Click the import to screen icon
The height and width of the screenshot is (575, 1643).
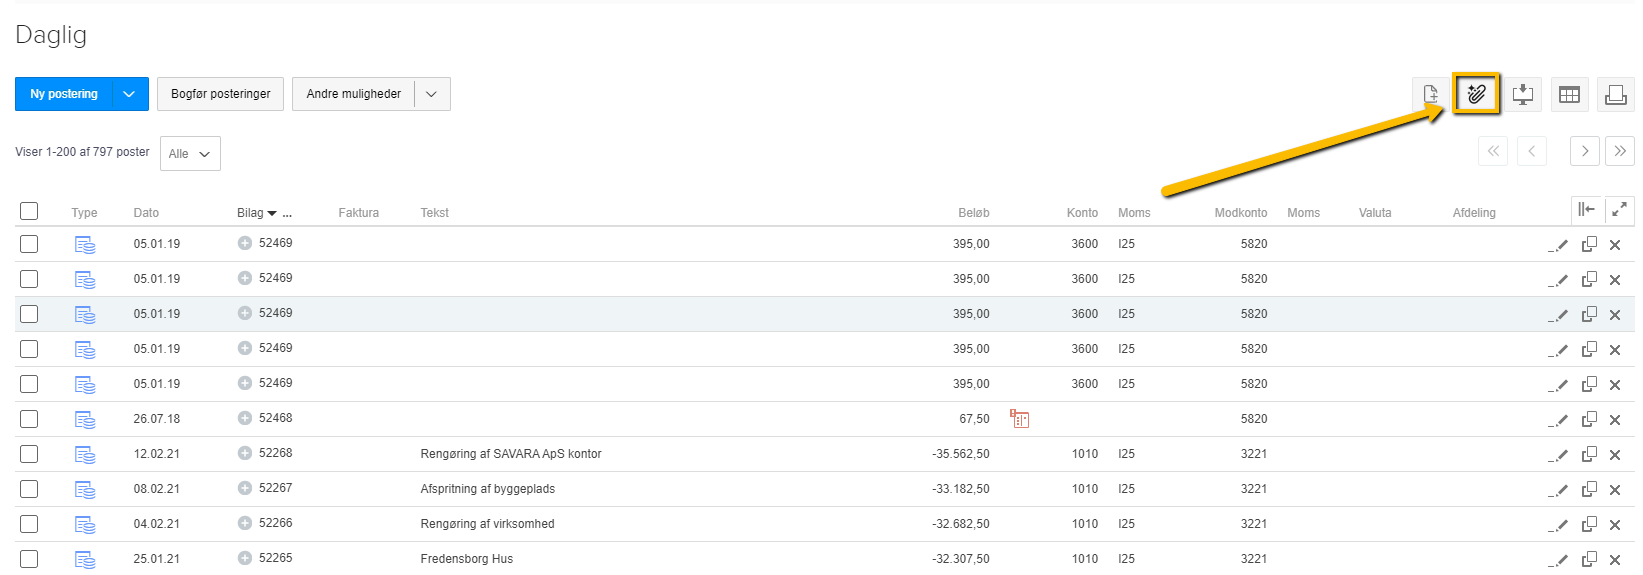(1522, 94)
